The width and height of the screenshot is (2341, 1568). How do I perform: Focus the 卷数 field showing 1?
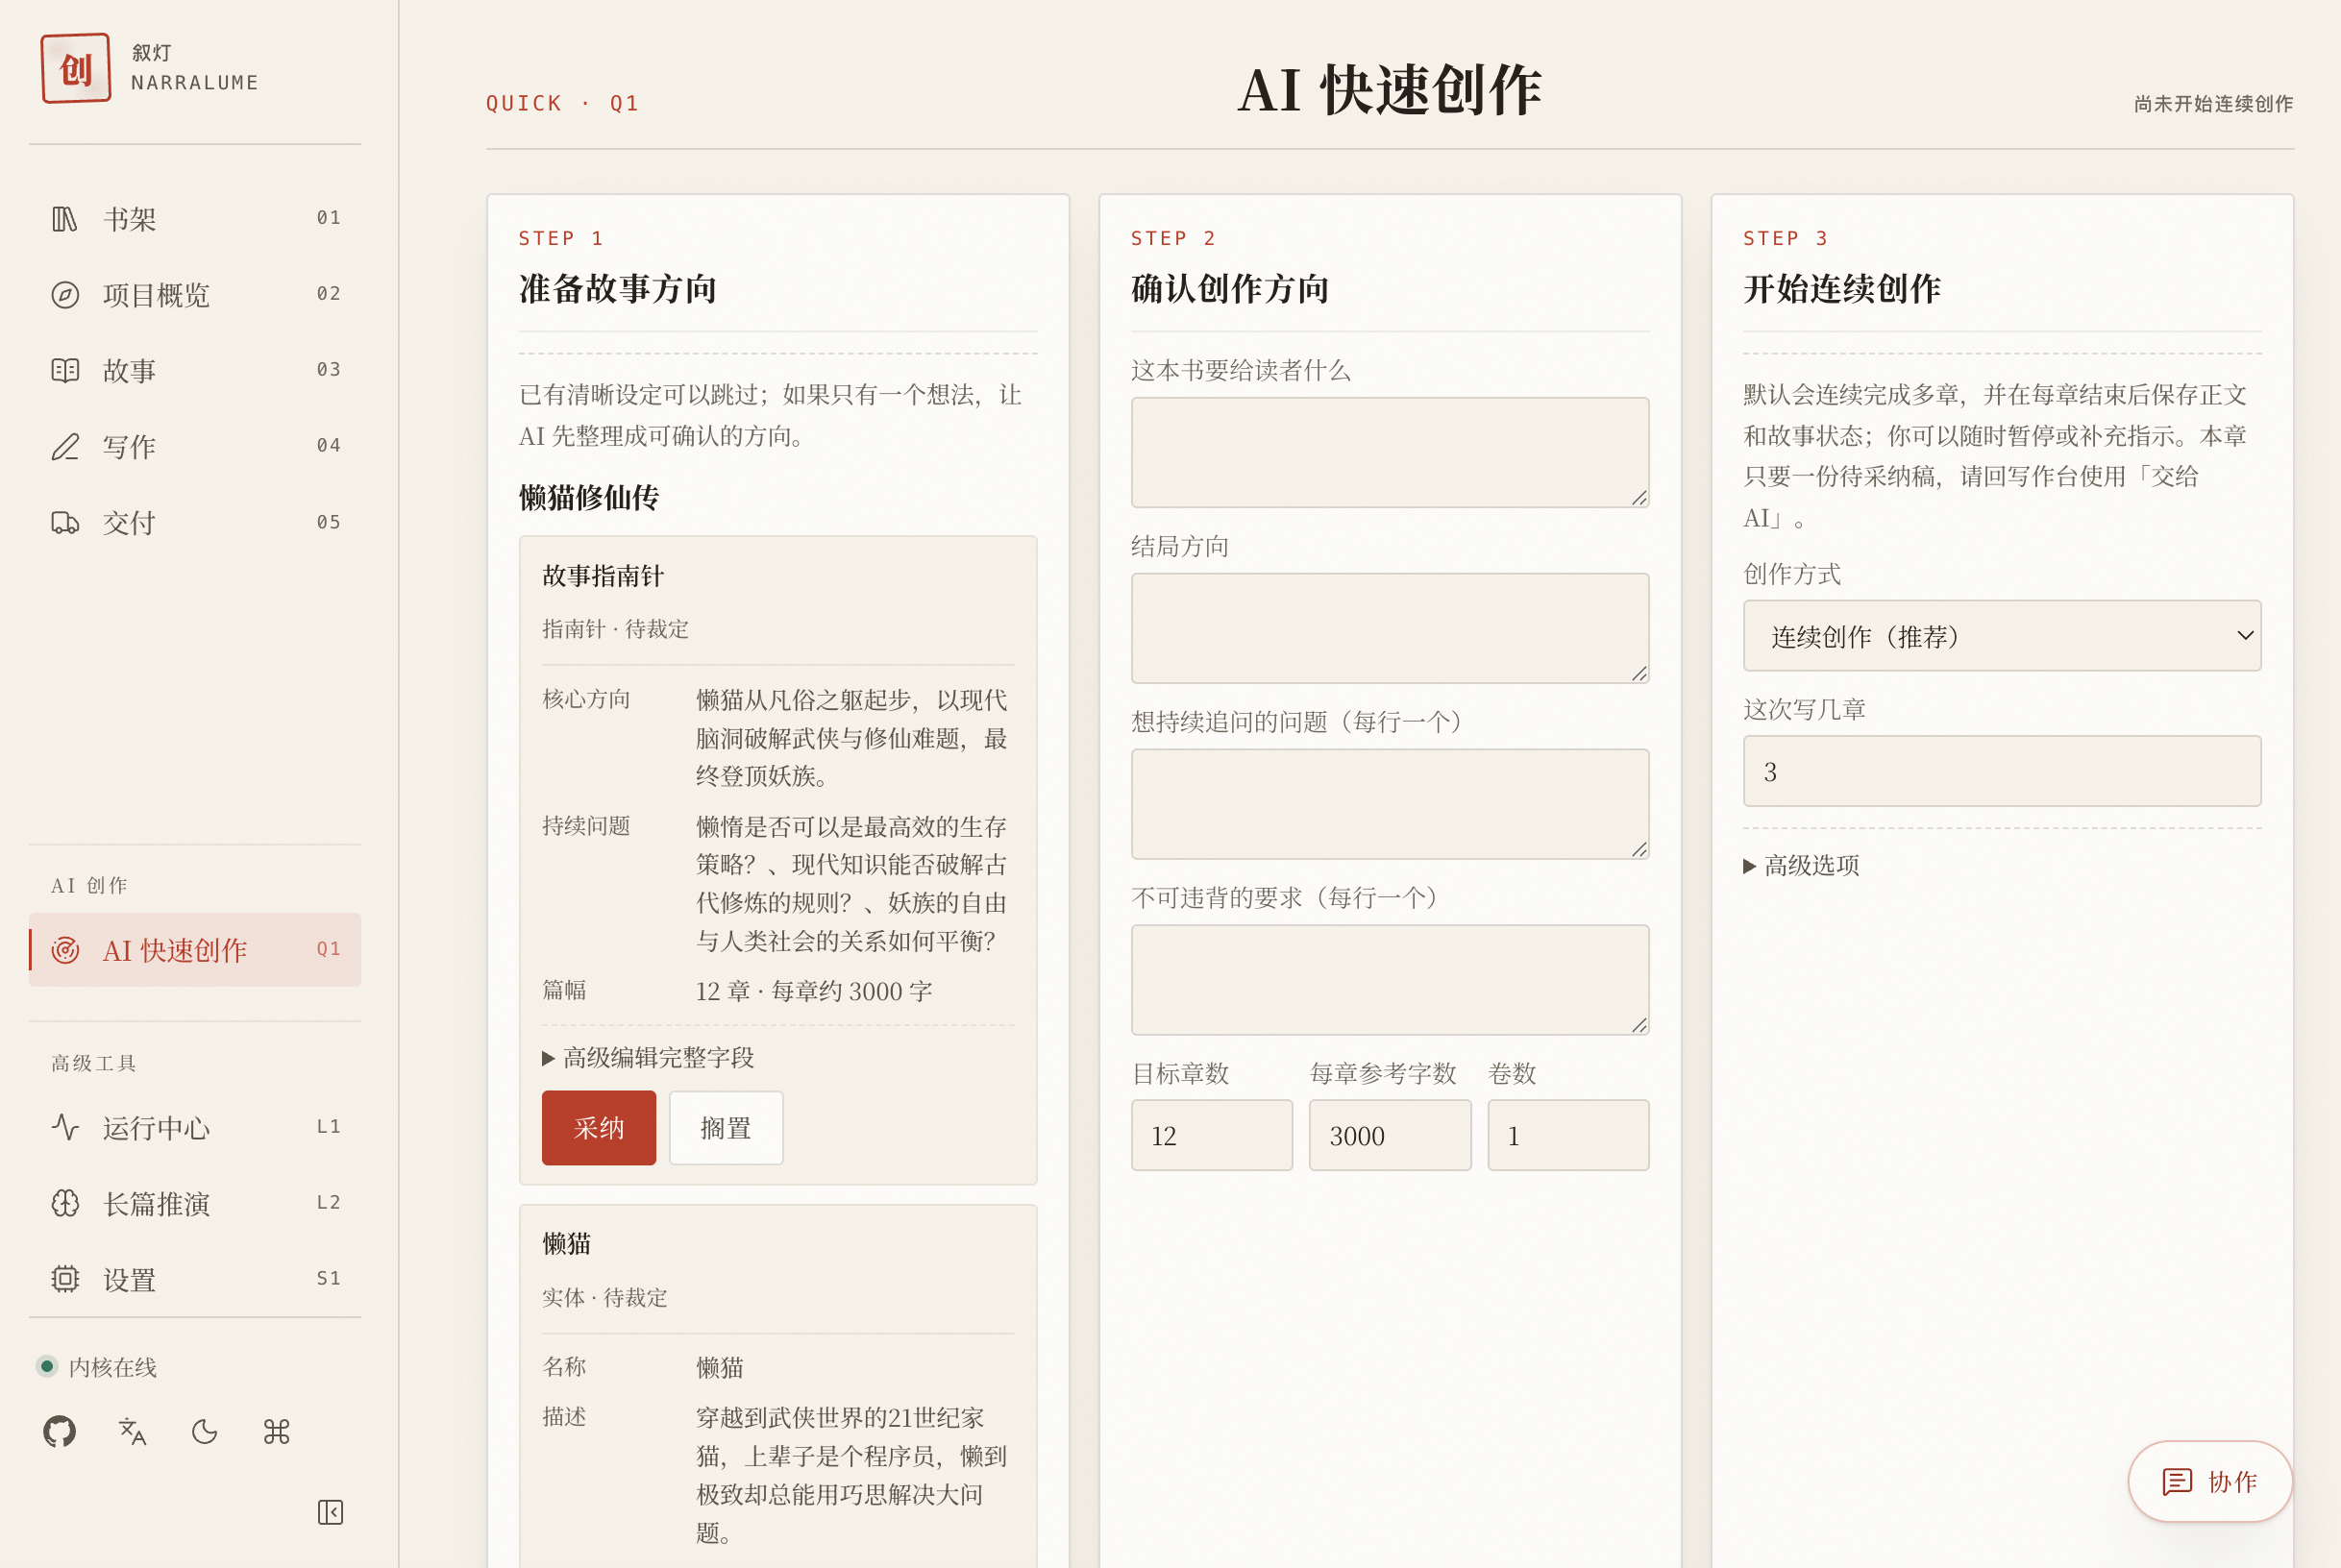pos(1568,1136)
